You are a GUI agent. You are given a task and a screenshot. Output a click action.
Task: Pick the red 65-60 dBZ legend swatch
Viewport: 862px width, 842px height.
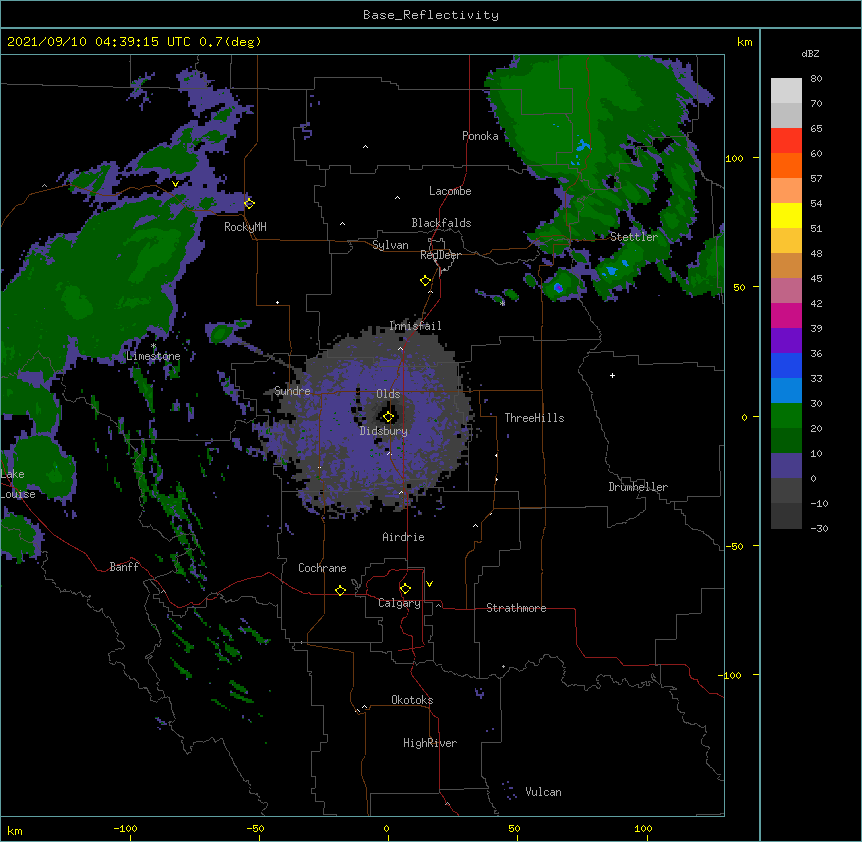click(x=786, y=141)
